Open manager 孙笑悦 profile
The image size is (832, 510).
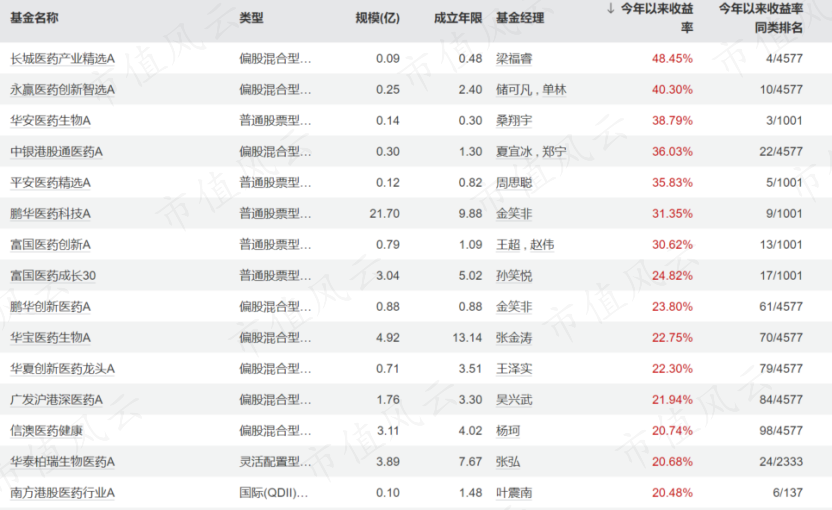pos(514,275)
